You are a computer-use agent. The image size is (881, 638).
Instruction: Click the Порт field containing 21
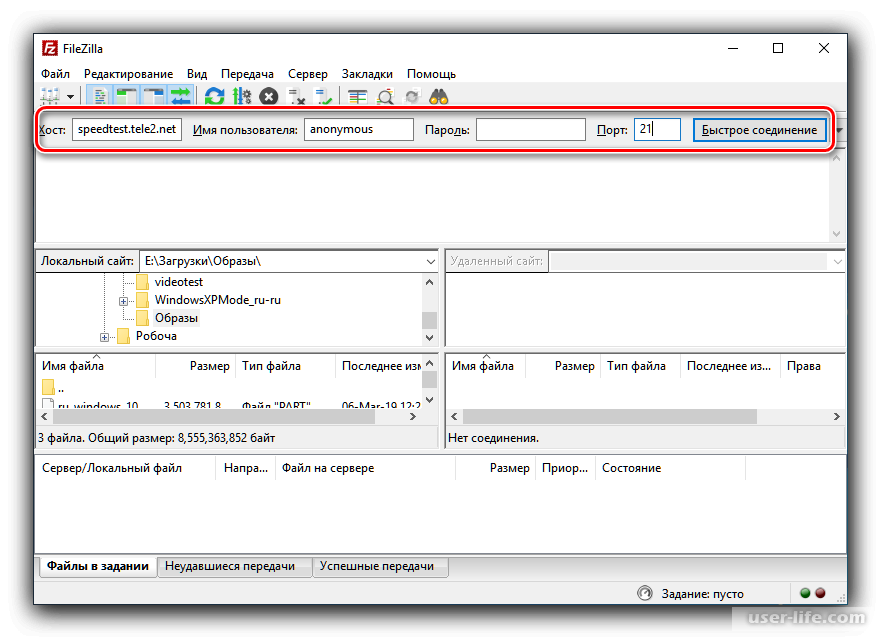coord(657,129)
